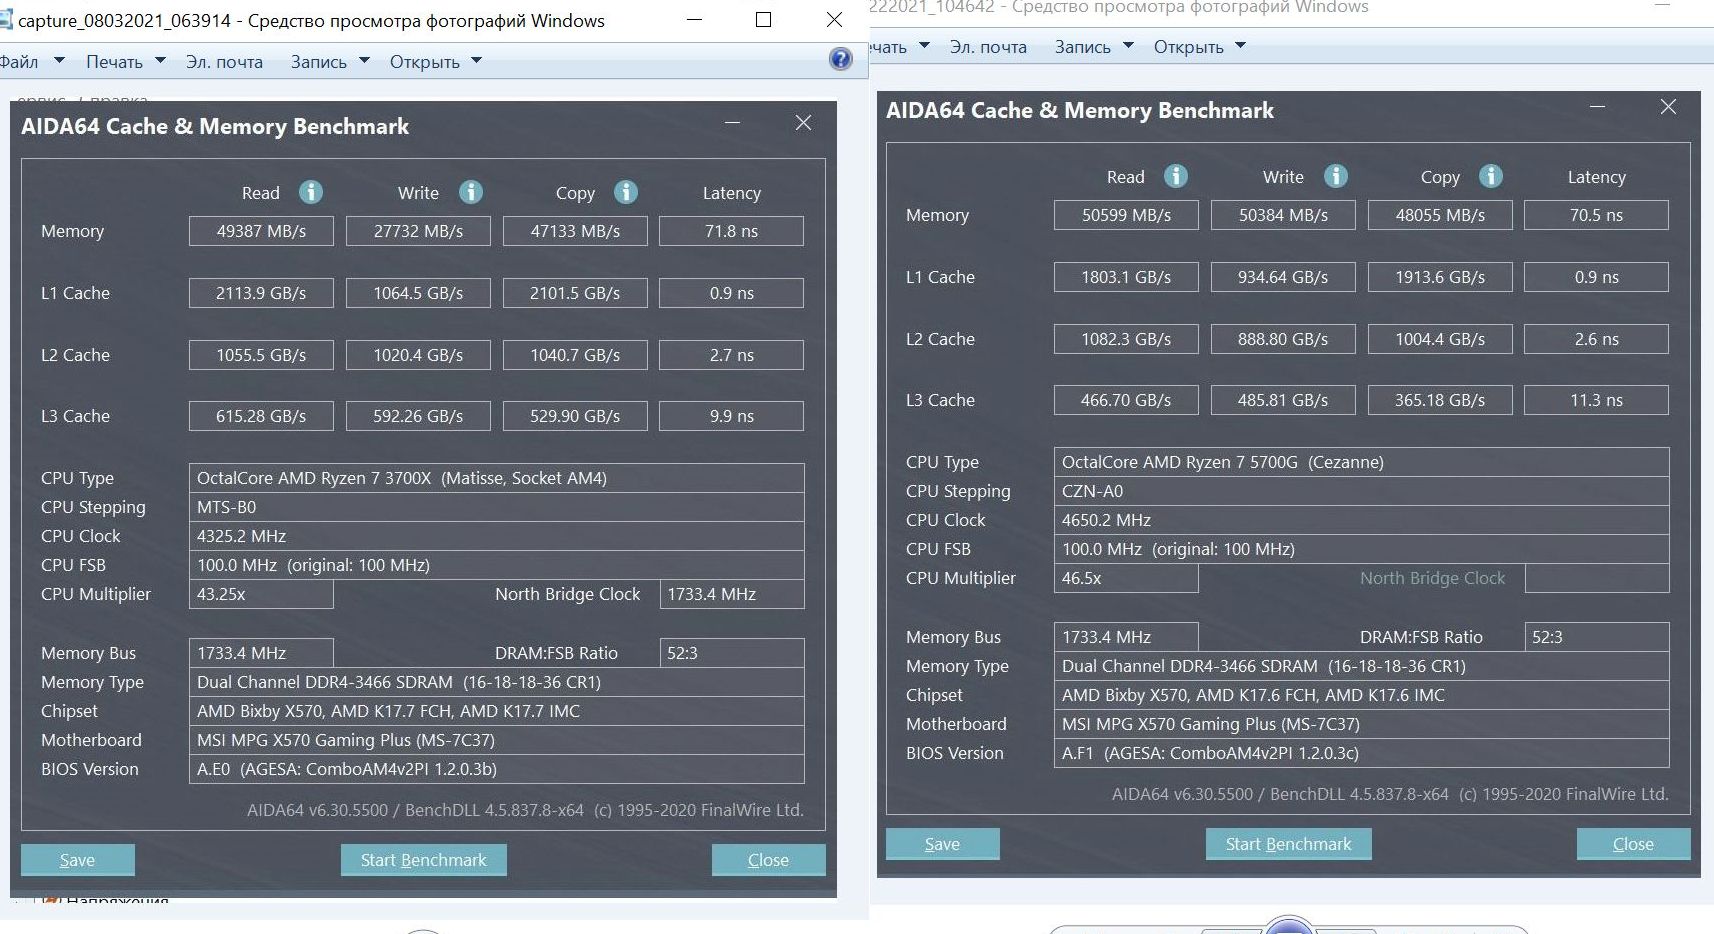Click the memory latency value 70.5 ns
This screenshot has height=934, width=1714.
[x=1597, y=215]
